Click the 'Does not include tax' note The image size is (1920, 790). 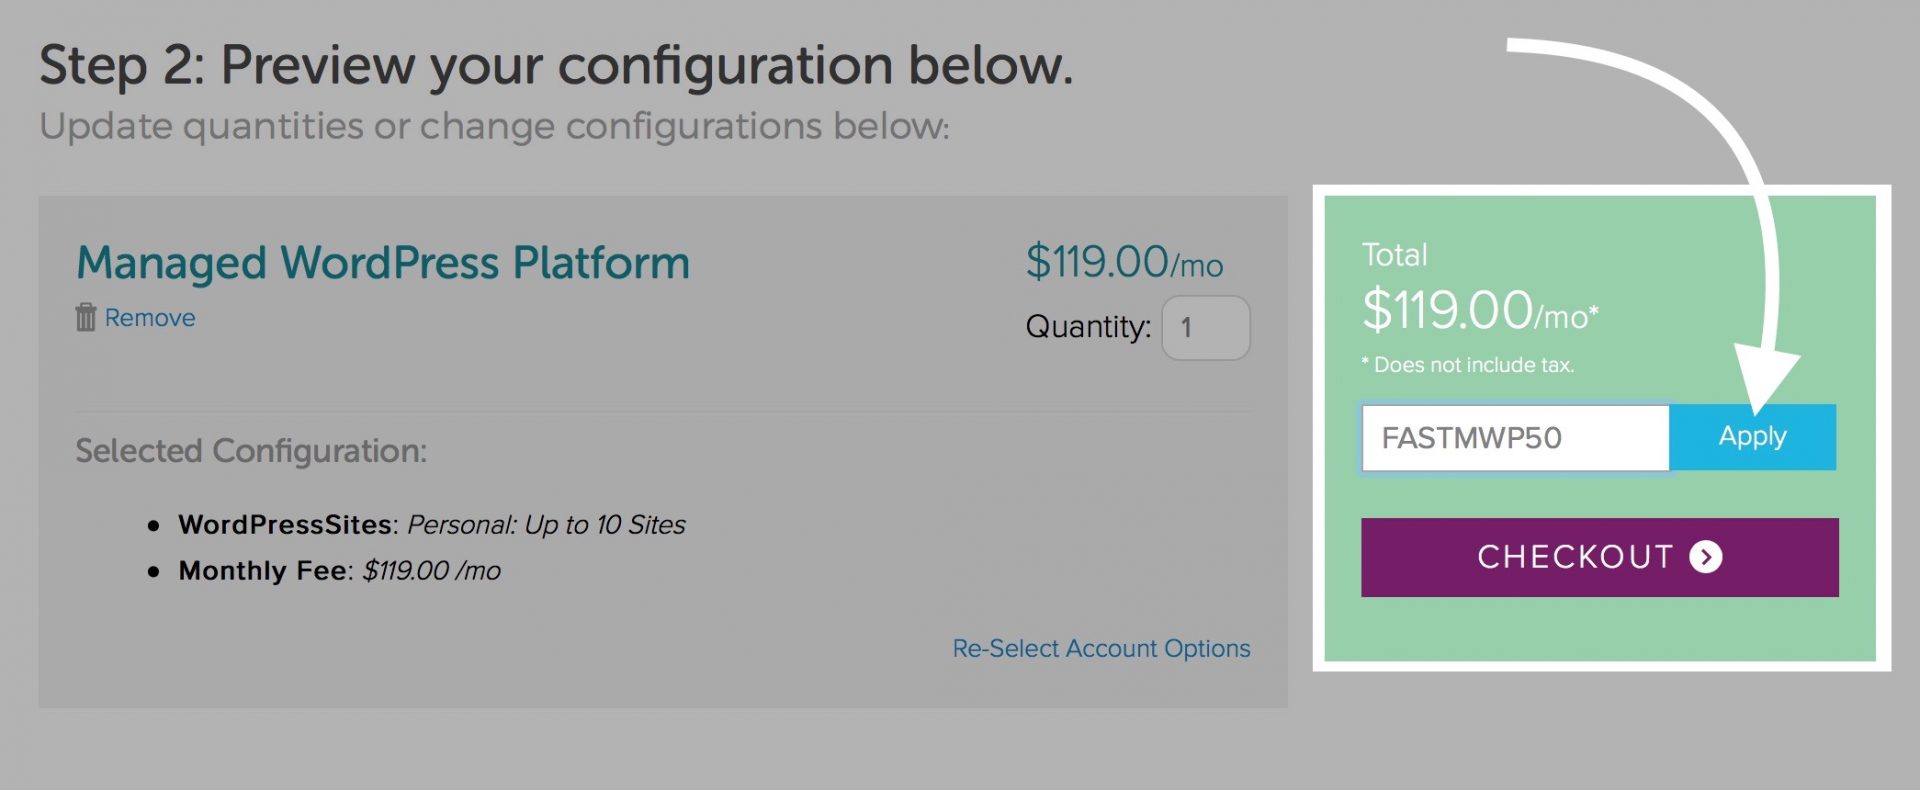pyautogui.click(x=1468, y=365)
